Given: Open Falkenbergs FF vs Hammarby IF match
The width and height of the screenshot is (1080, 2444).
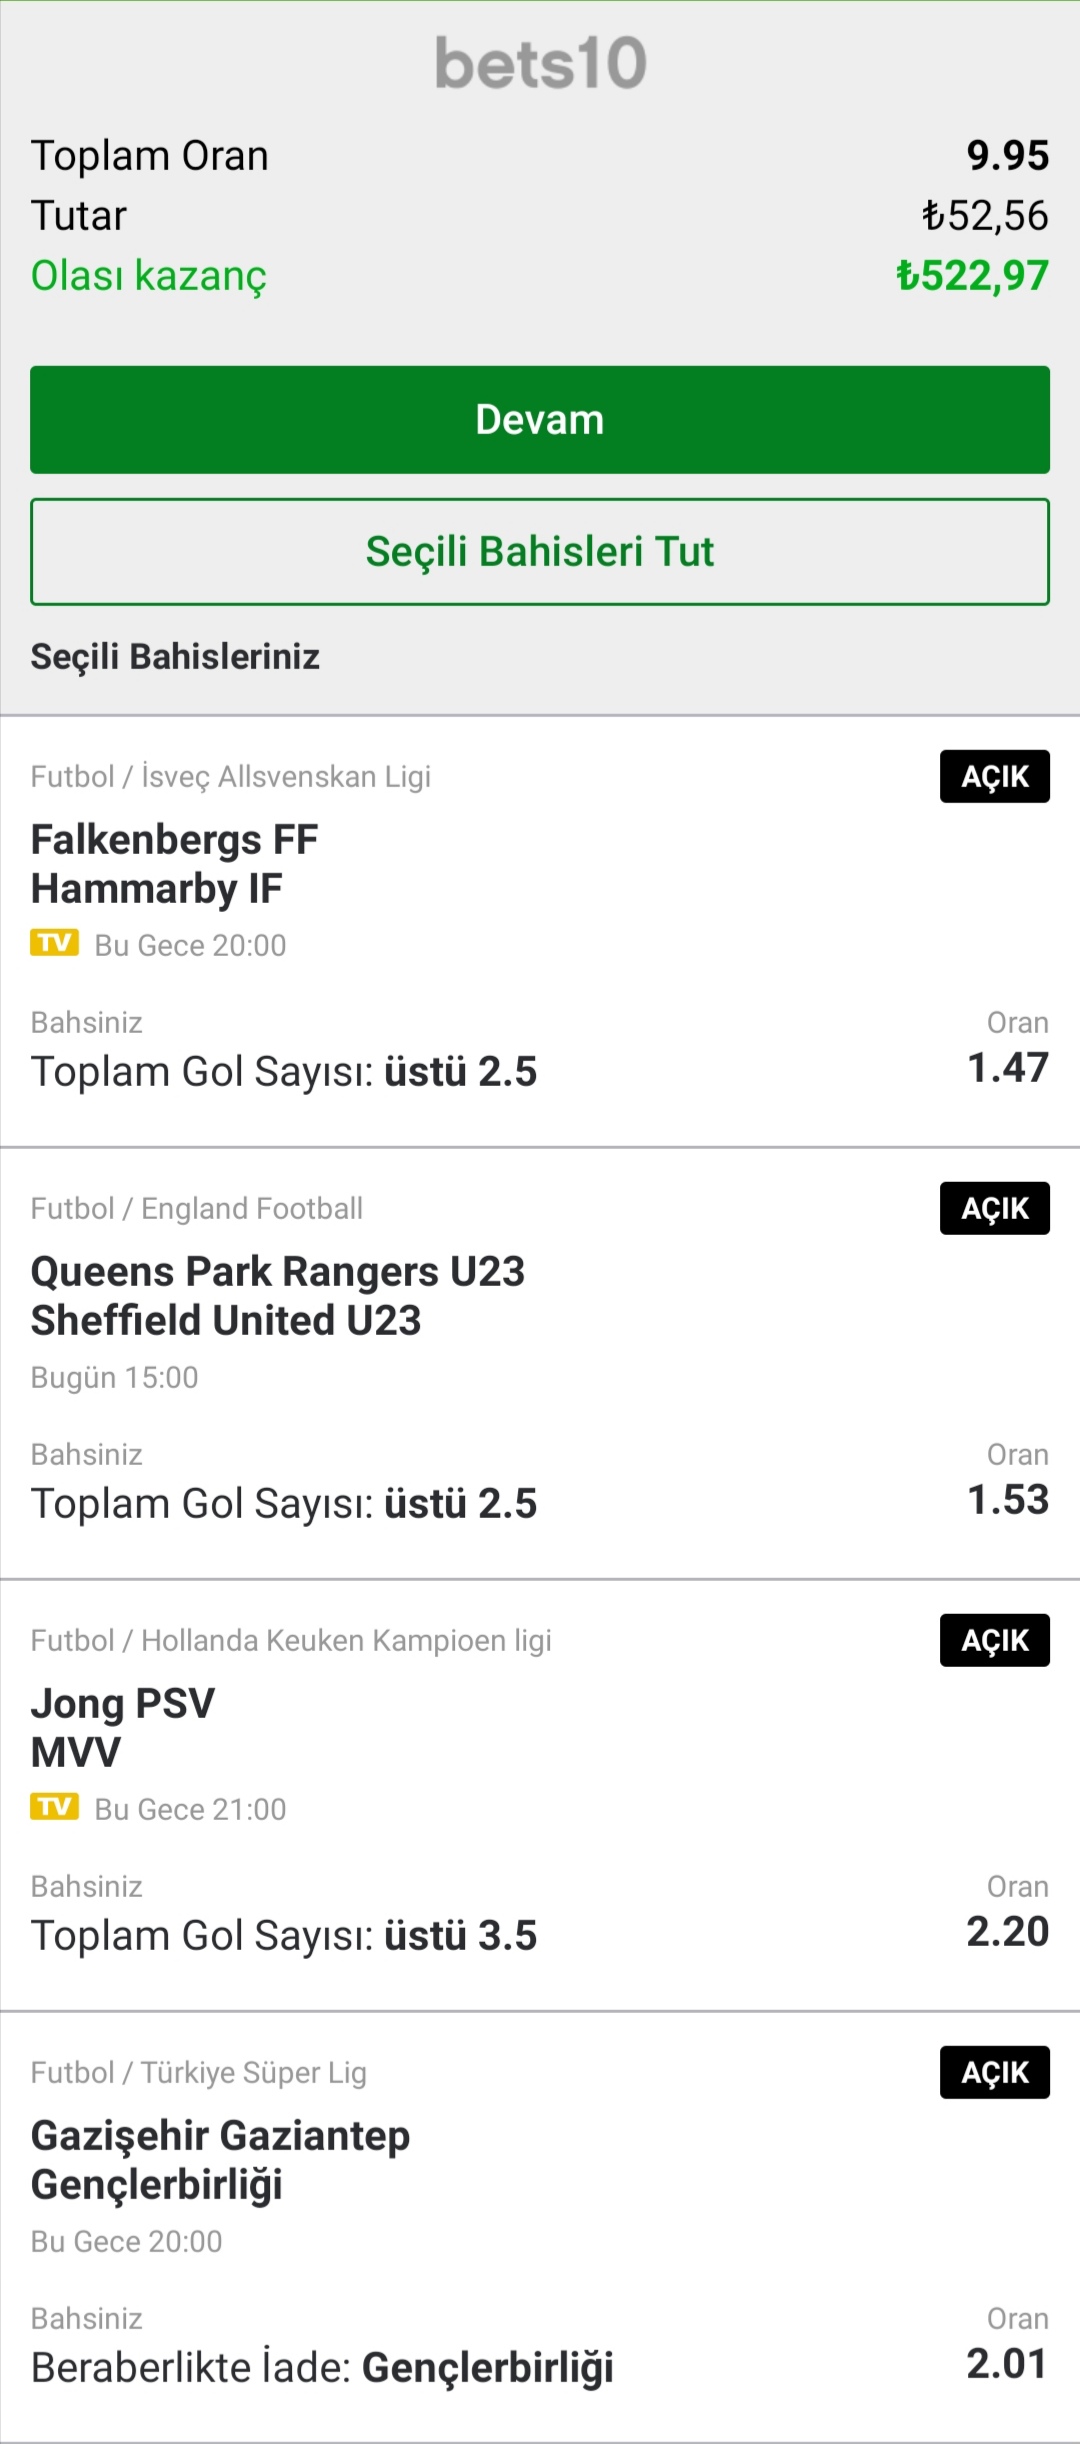Looking at the screenshot, I should pyautogui.click(x=175, y=864).
